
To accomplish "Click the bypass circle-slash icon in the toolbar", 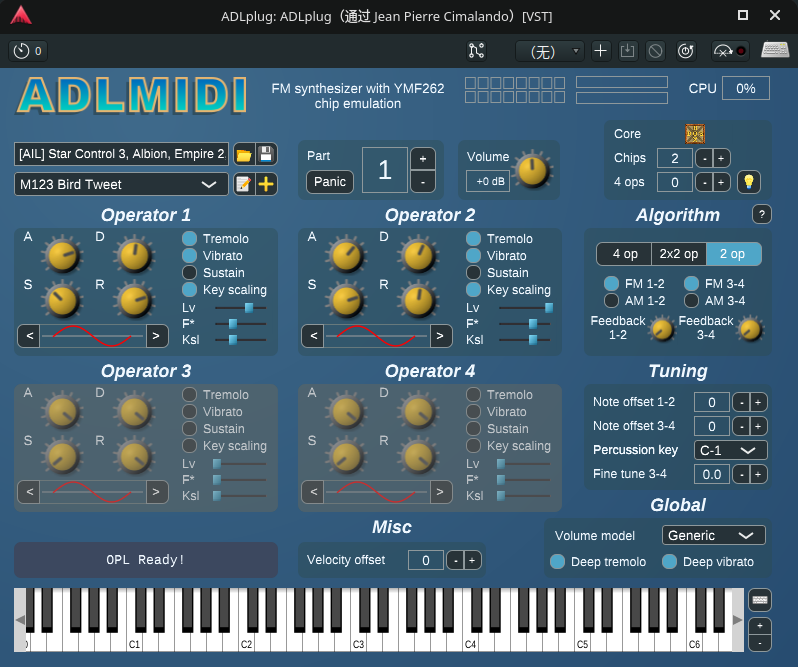I will tap(655, 51).
